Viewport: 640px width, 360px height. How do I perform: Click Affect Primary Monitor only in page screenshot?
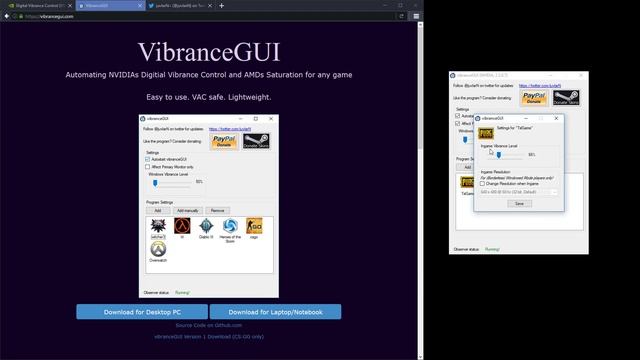click(x=148, y=167)
